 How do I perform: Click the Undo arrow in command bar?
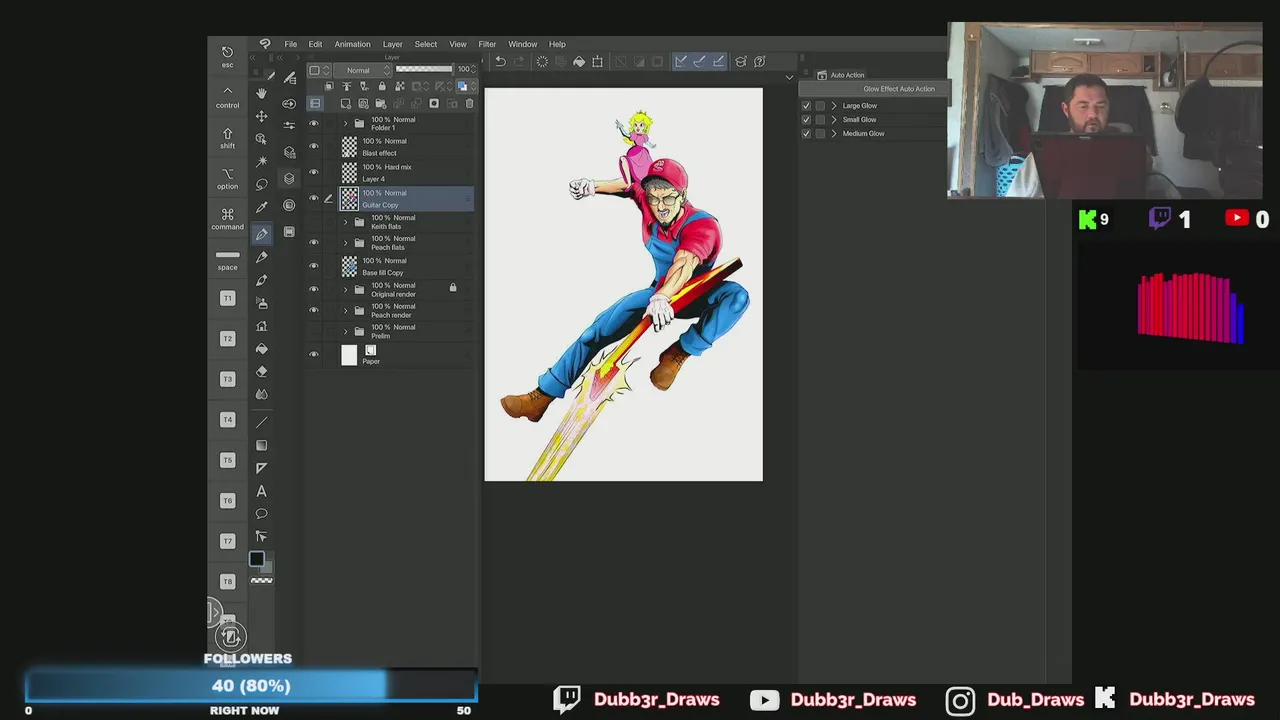click(x=500, y=61)
